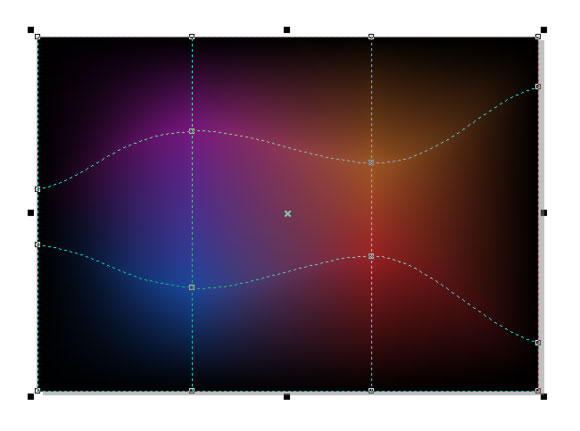Select the bottom-left corner mesh node
This screenshot has height=431, width=580.
pyautogui.click(x=37, y=391)
